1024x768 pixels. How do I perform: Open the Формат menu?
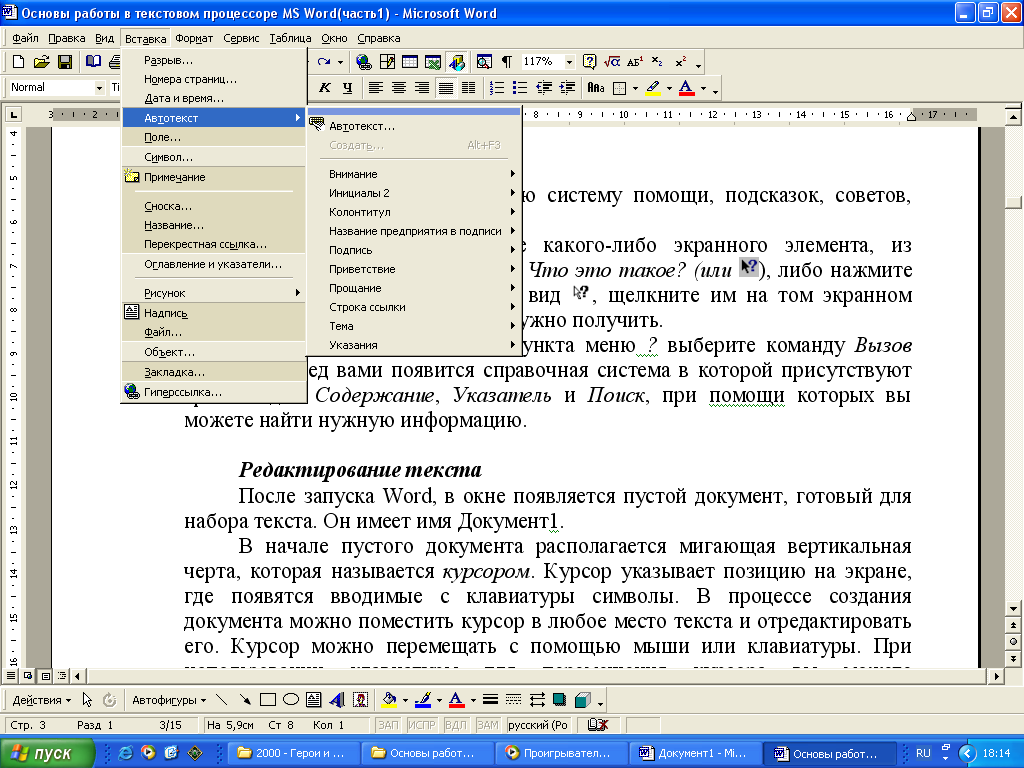194,38
